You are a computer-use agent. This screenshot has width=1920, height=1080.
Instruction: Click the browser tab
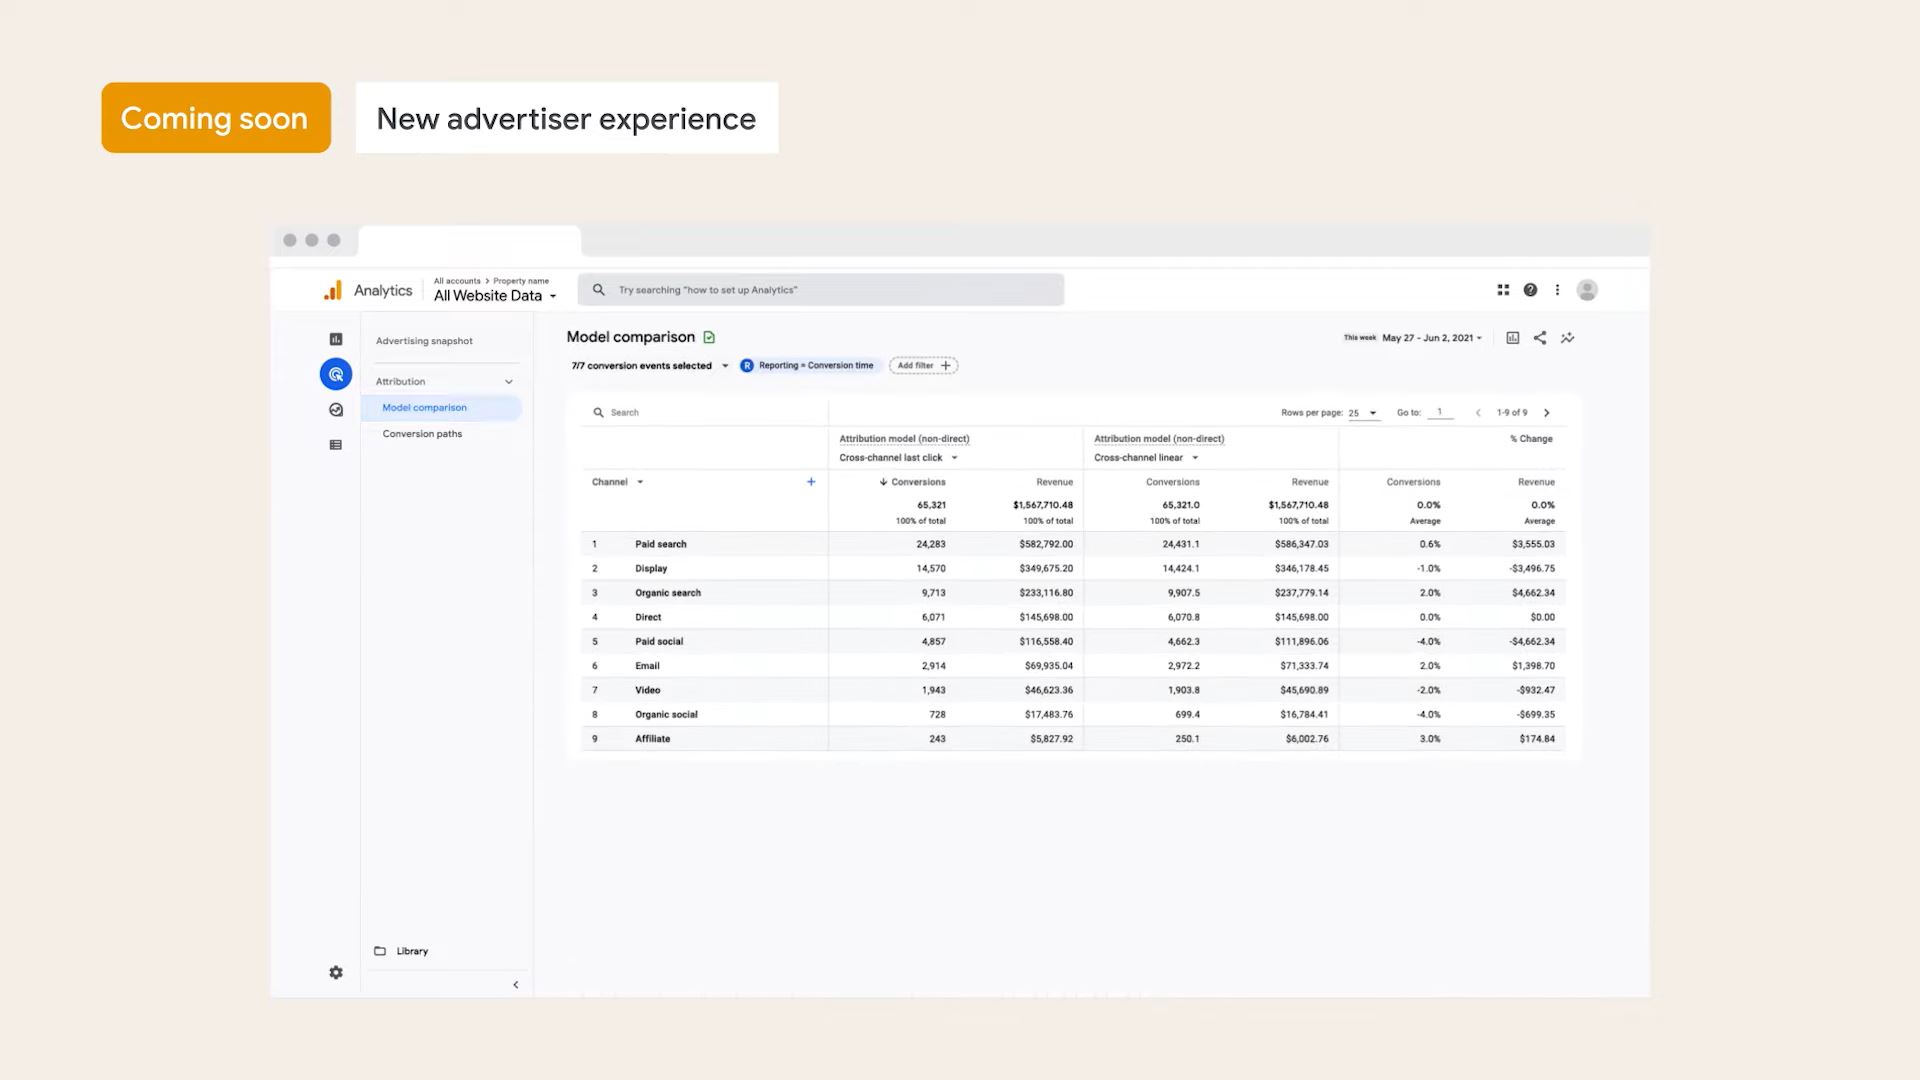pyautogui.click(x=469, y=241)
